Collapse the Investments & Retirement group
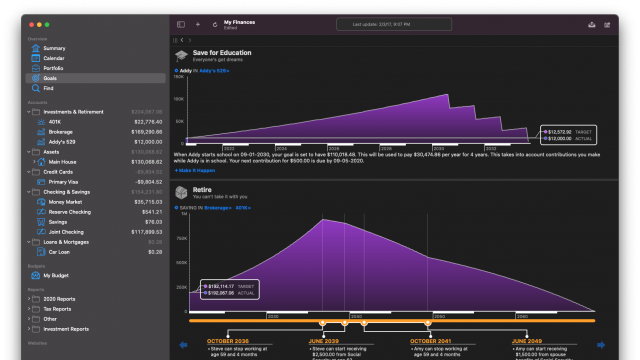640x360 pixels. (29, 112)
